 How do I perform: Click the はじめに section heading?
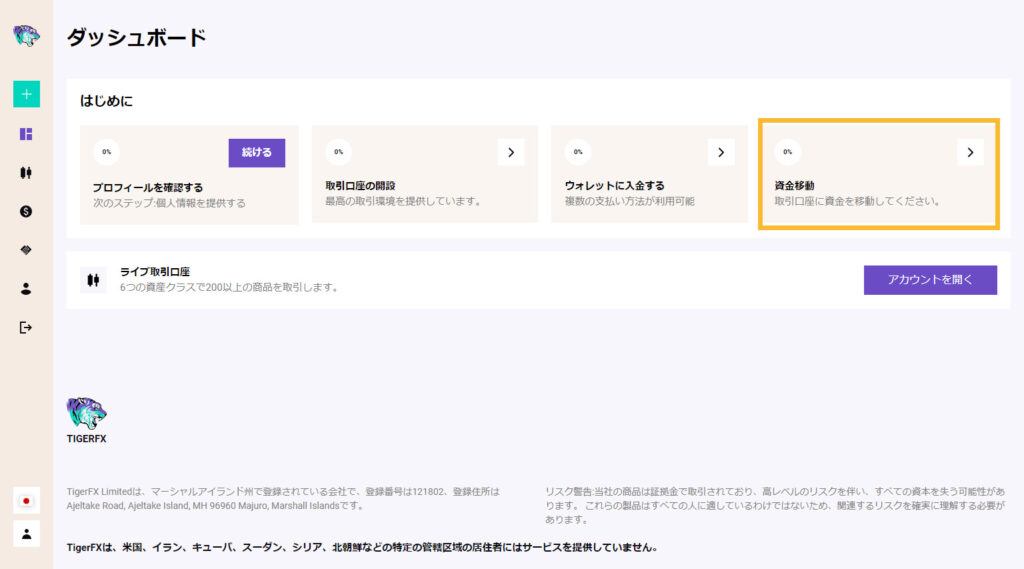[x=106, y=101]
